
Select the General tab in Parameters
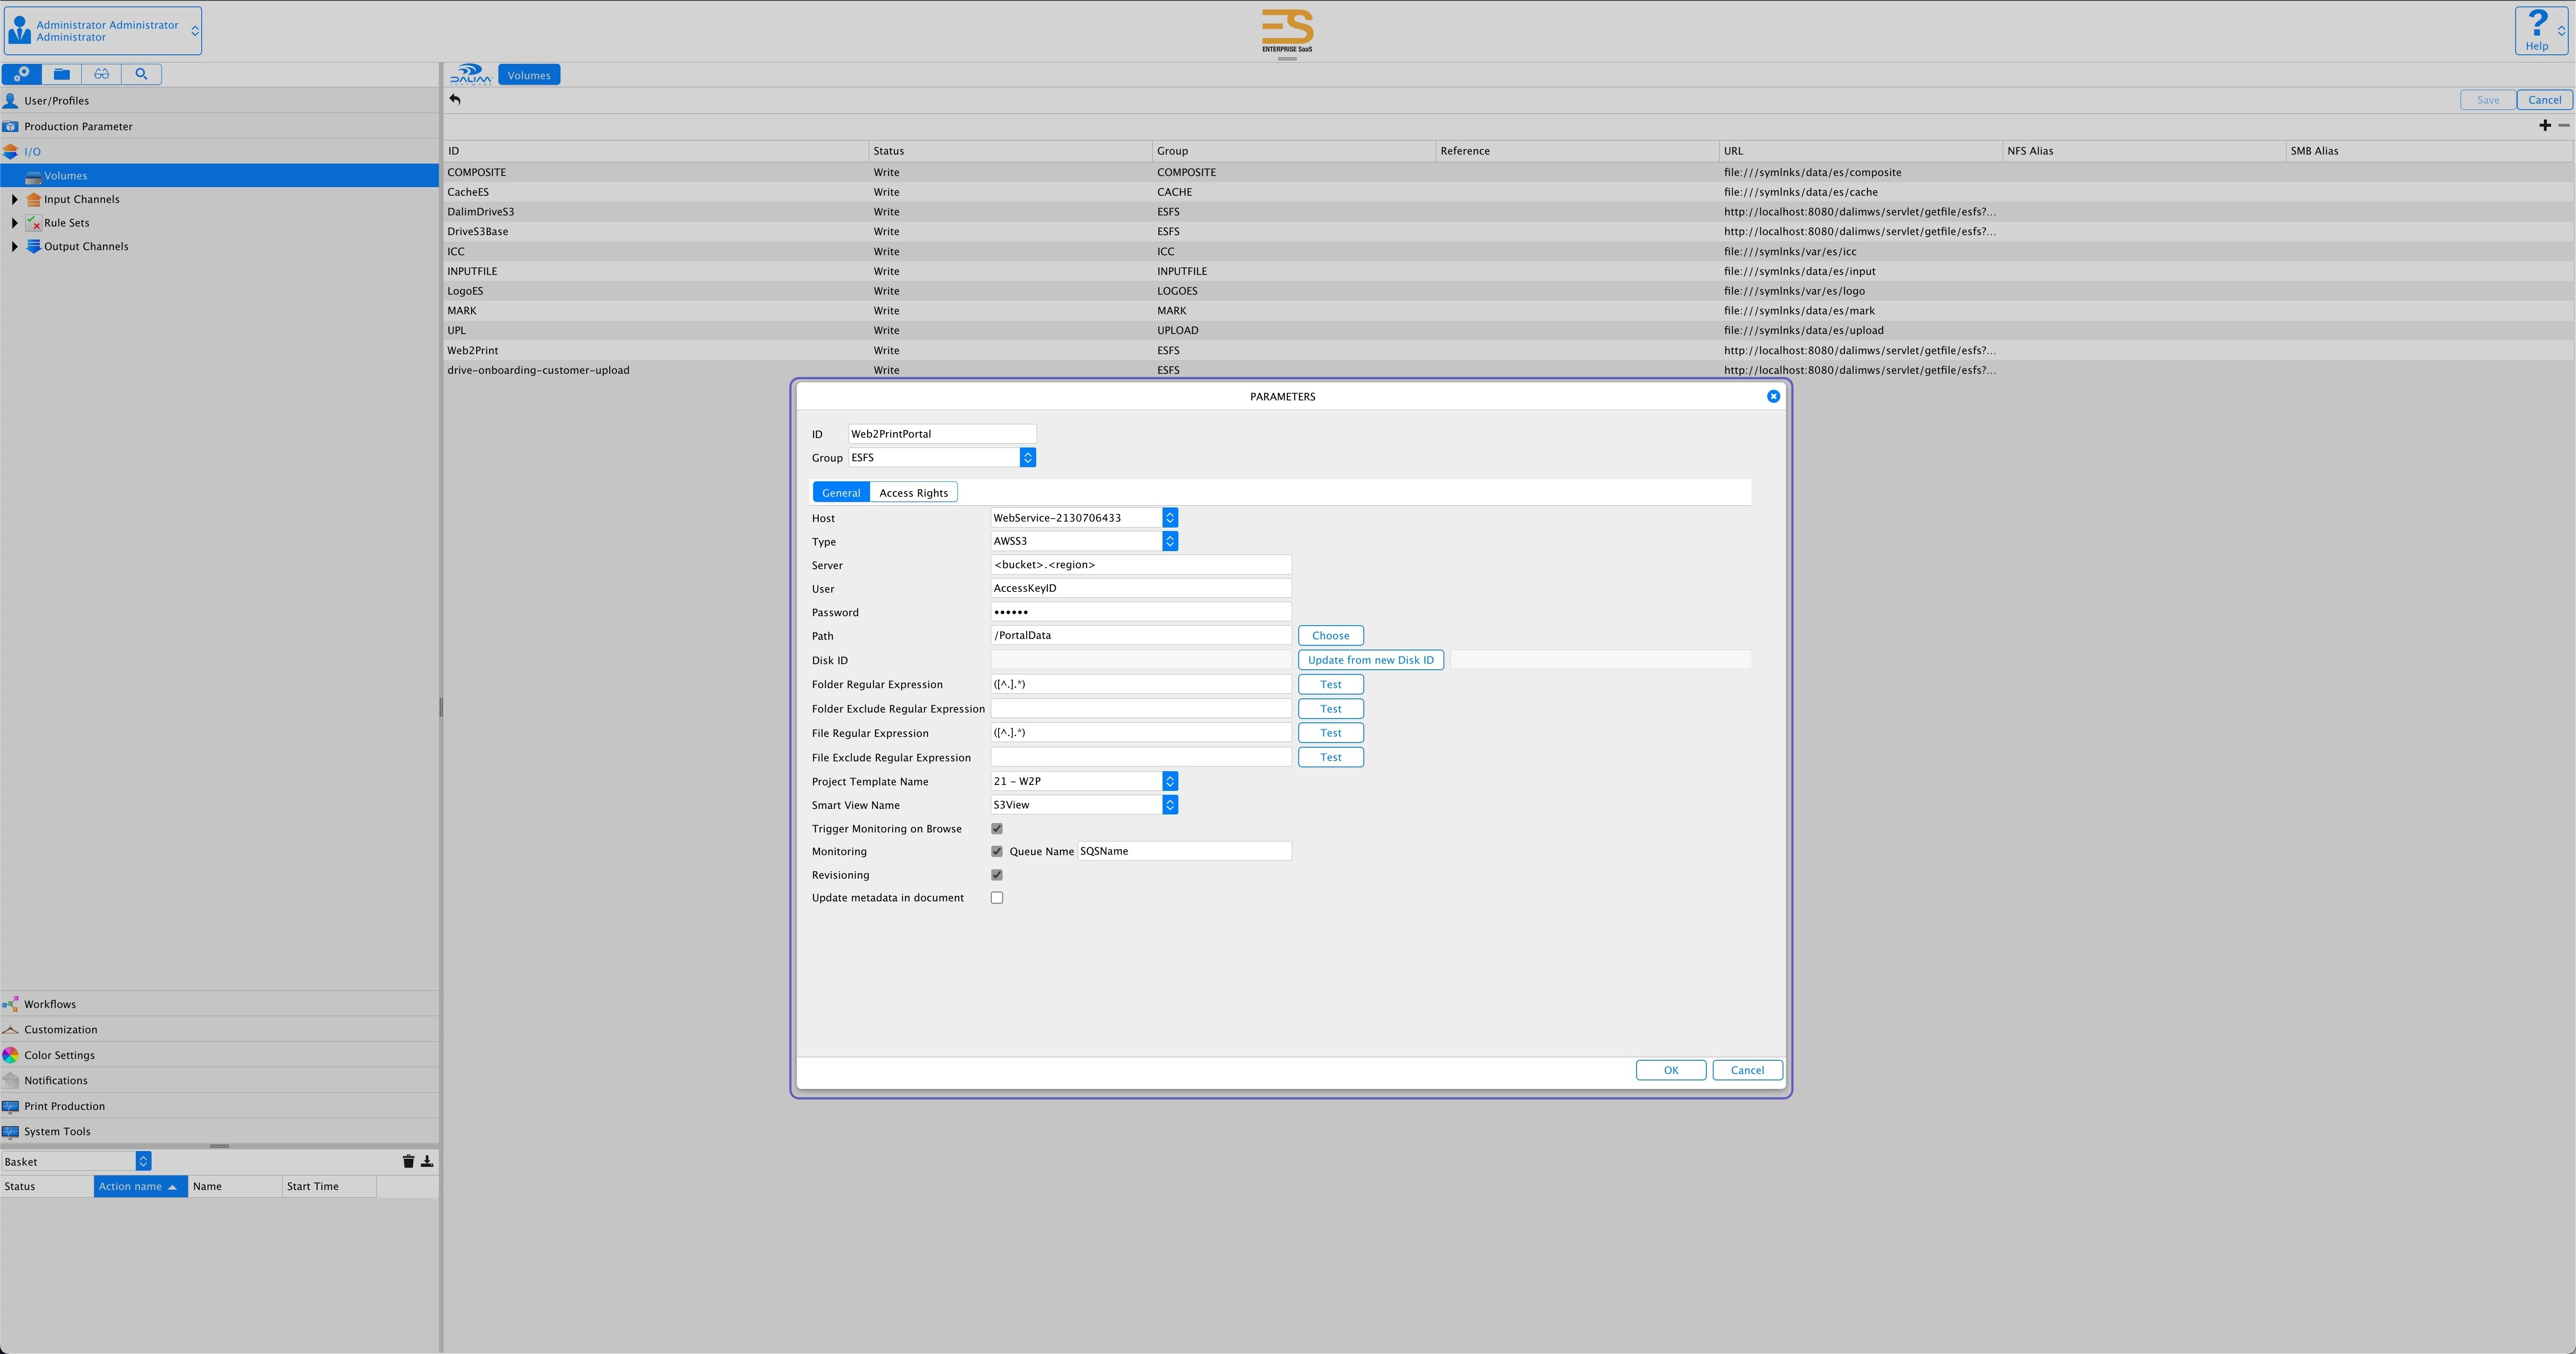840,492
